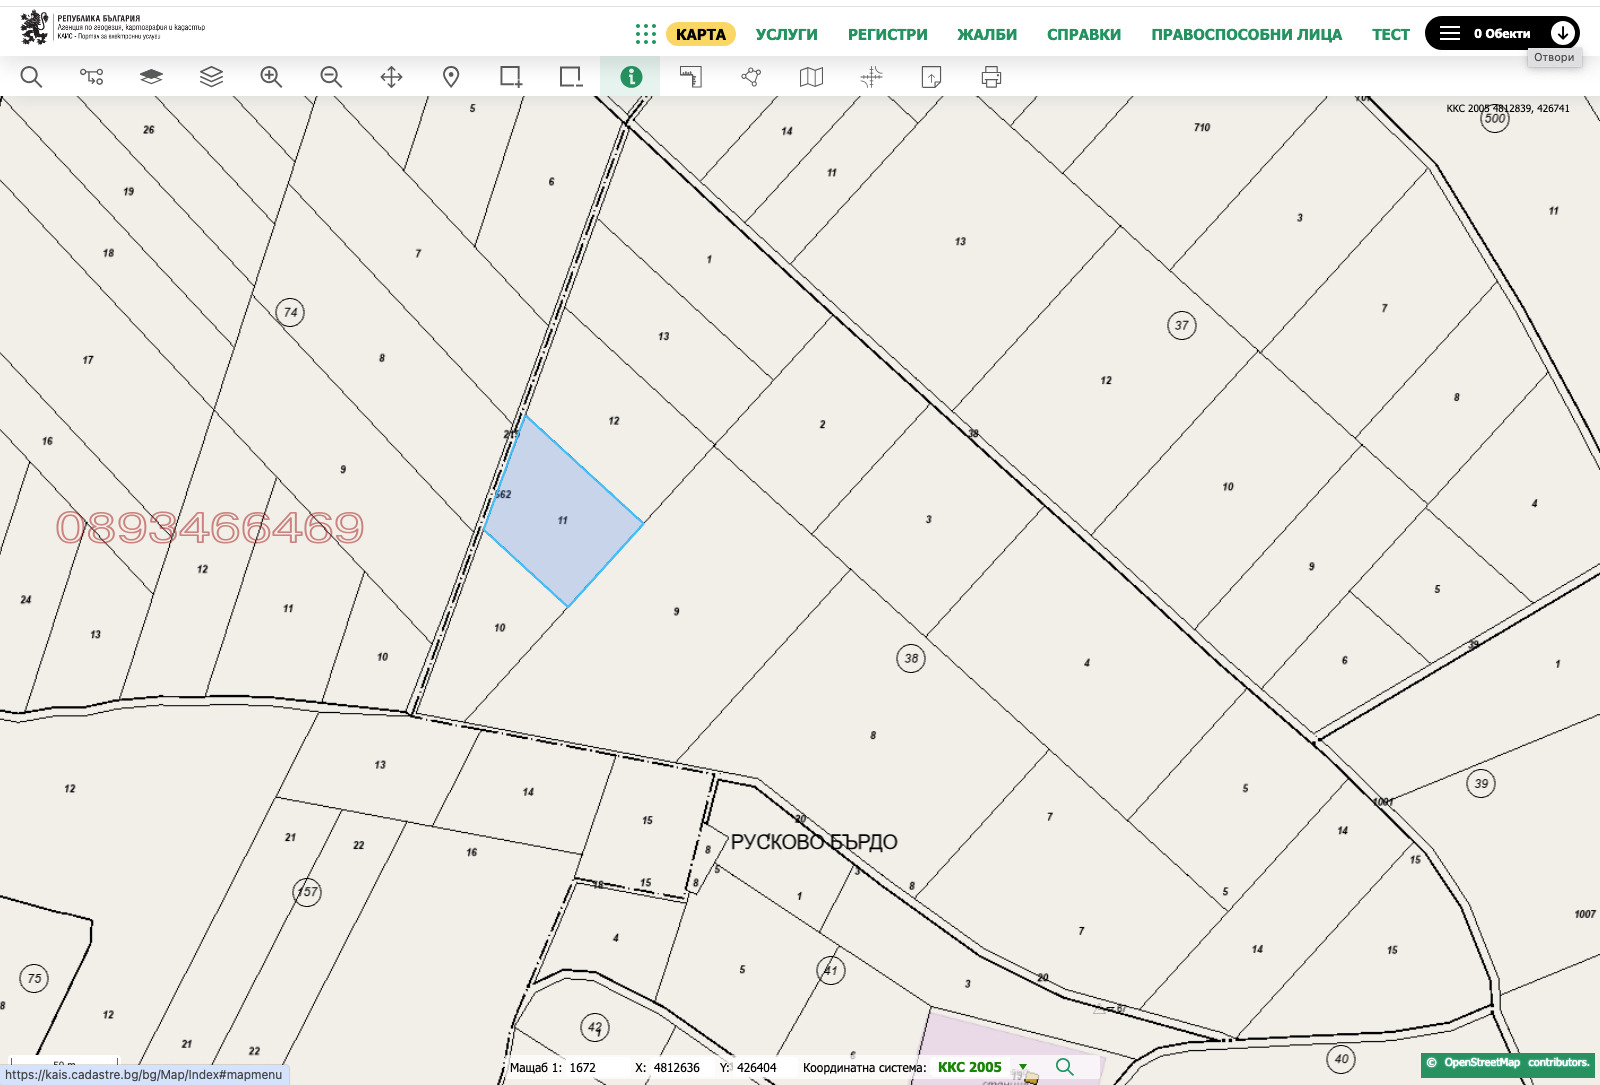Open the filled base layers panel
1600x1085 pixels.
[151, 77]
